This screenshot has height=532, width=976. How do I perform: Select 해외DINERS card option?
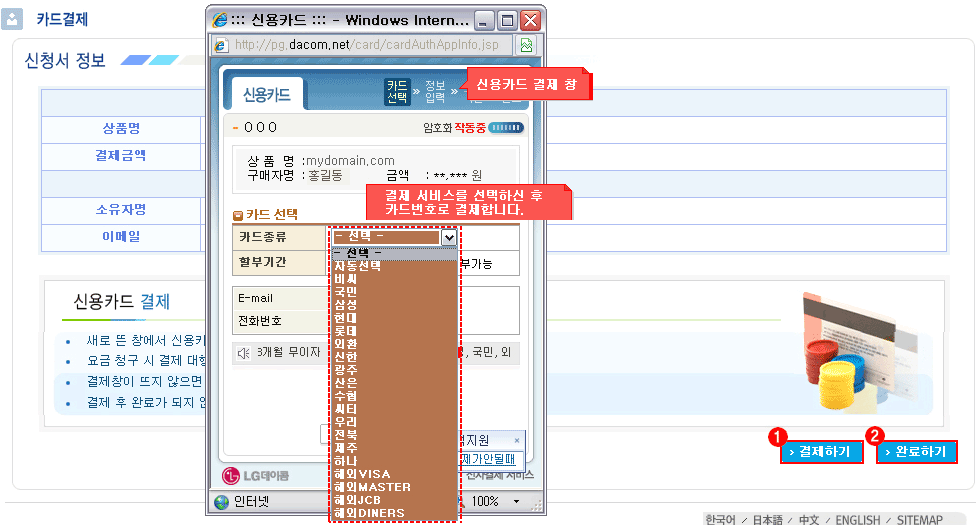coord(369,513)
